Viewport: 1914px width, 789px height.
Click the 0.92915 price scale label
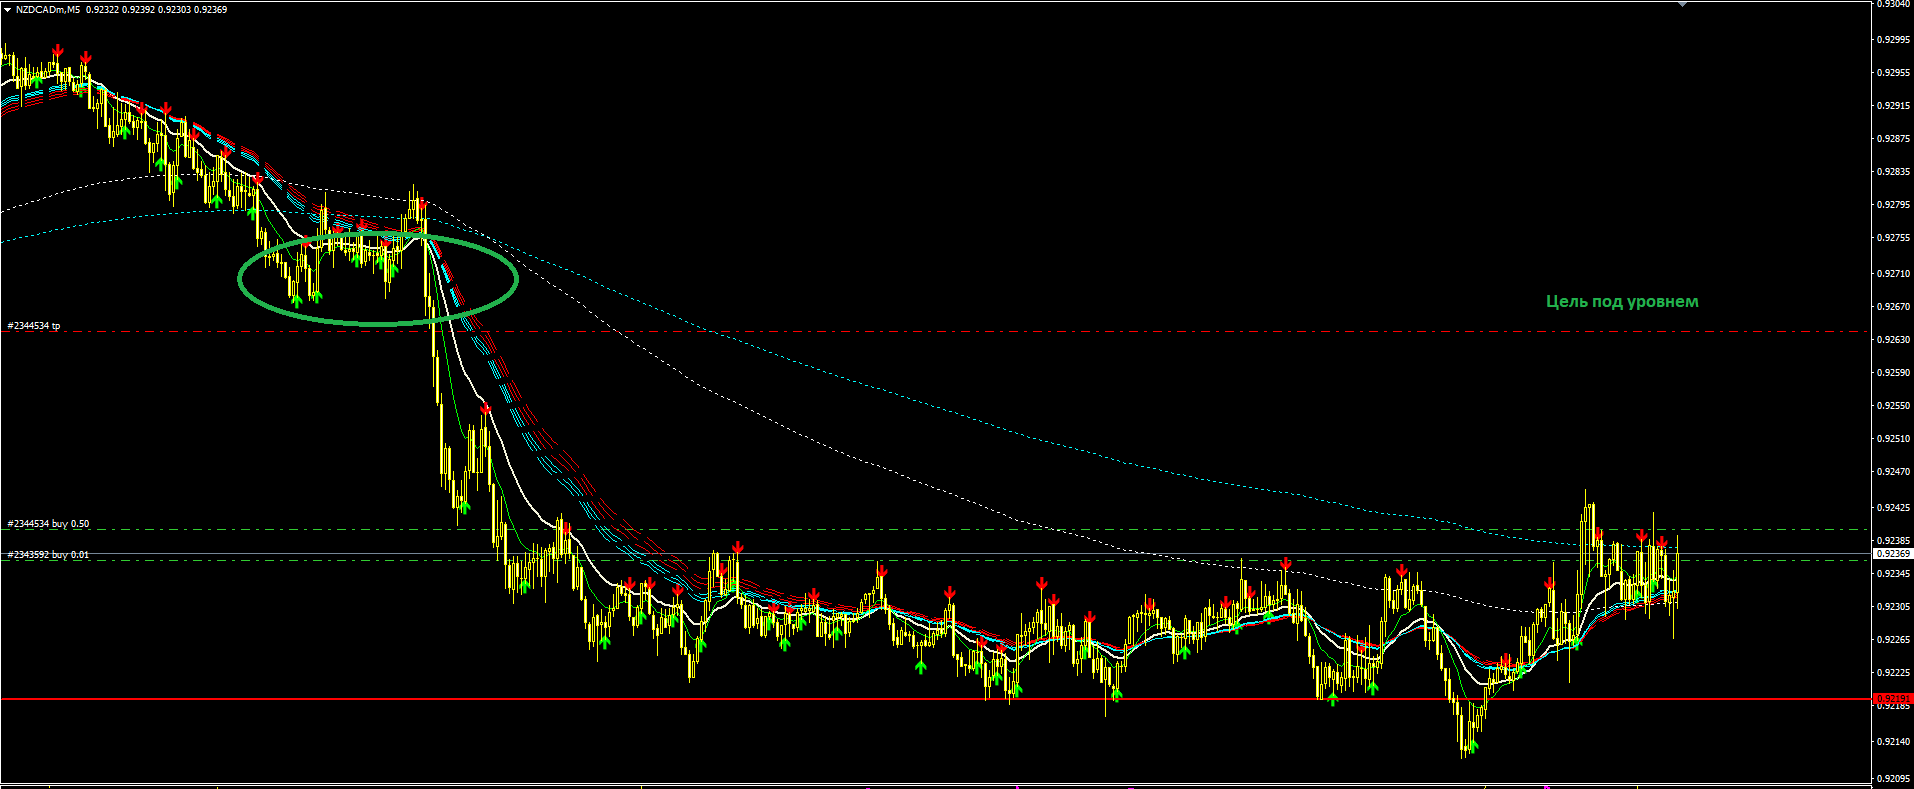(x=1892, y=106)
